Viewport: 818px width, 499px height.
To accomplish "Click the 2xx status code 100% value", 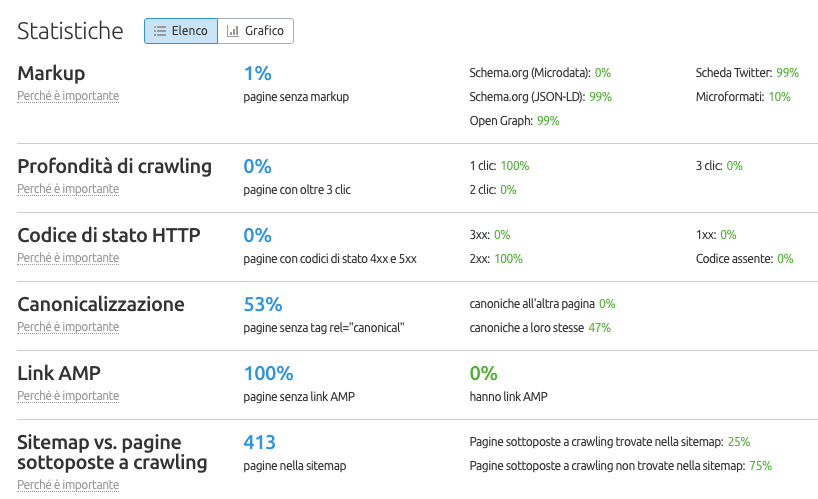I will click(x=508, y=258).
